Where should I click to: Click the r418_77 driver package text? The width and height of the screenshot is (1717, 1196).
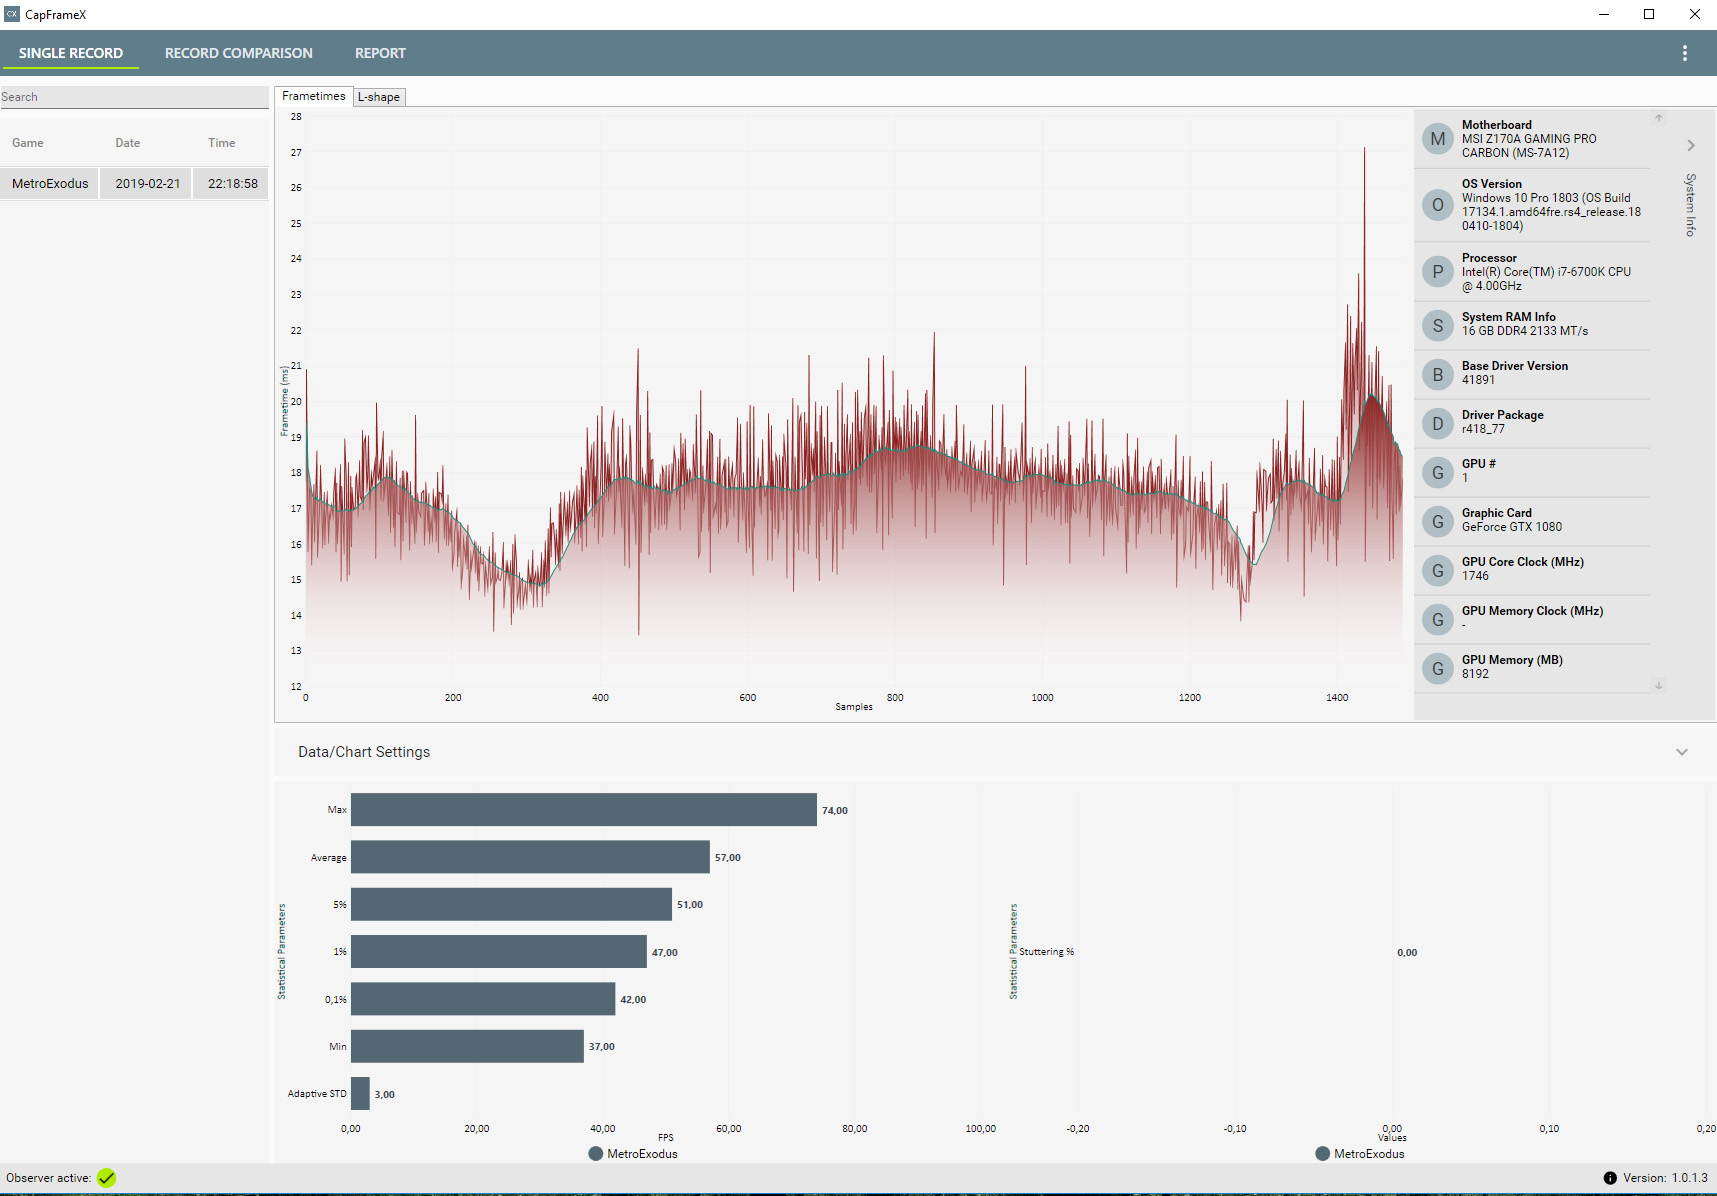click(1483, 429)
